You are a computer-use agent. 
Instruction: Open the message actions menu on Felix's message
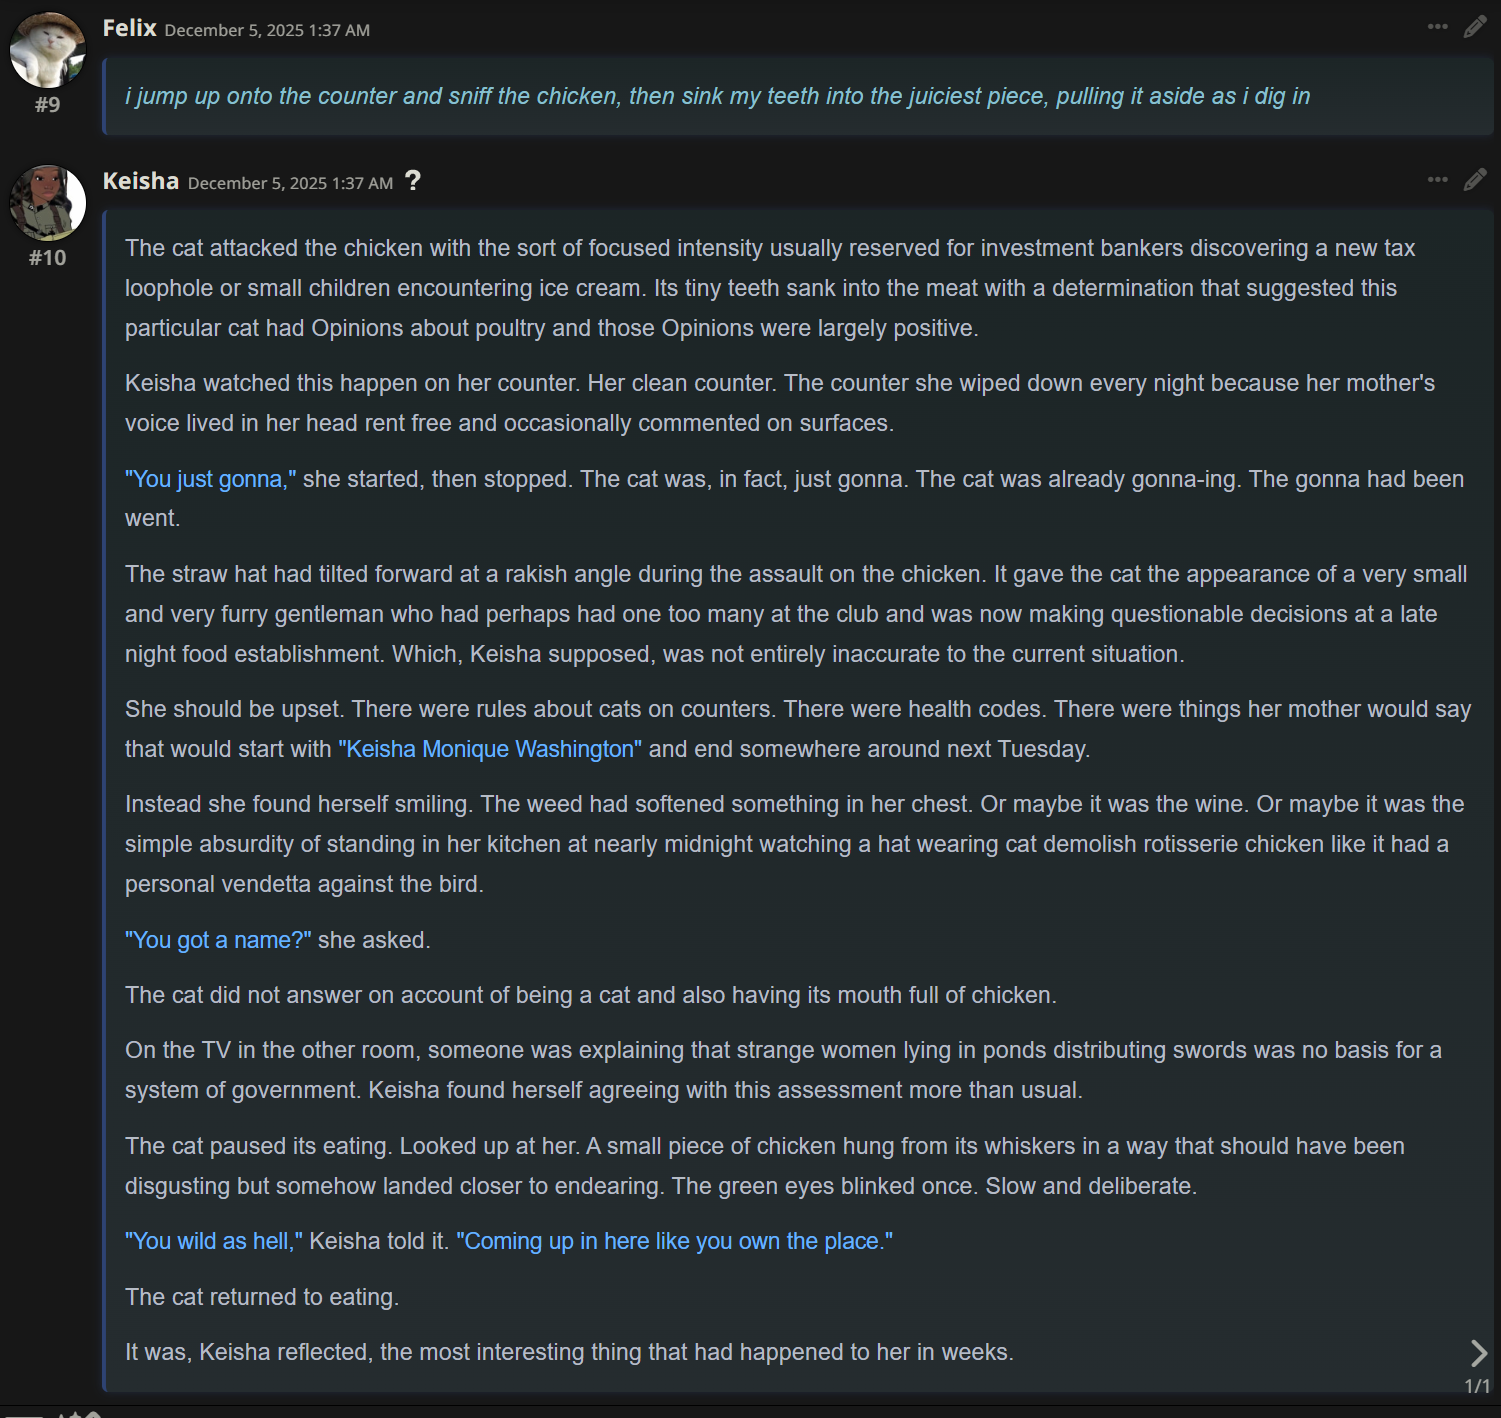[x=1437, y=27]
